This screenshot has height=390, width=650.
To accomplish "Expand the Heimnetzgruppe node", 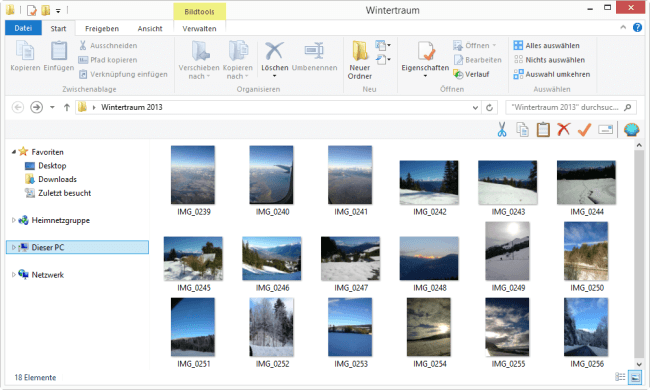I will click(14, 220).
